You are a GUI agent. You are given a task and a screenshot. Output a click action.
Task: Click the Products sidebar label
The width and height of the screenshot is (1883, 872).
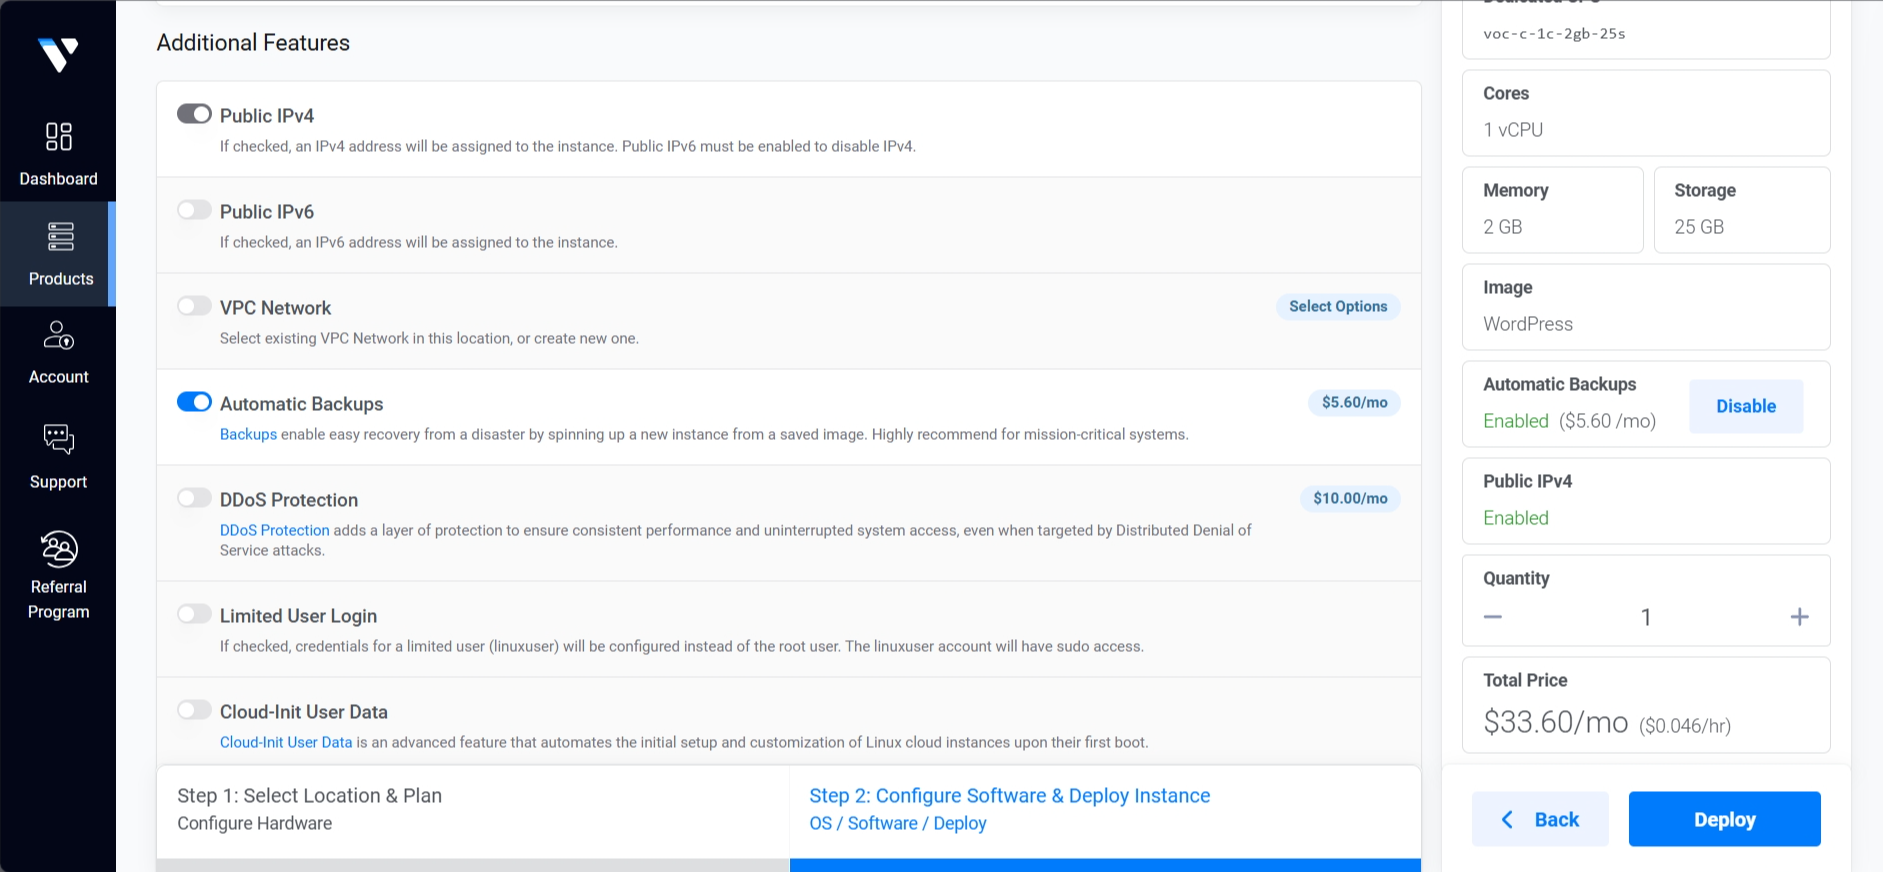[x=61, y=279]
